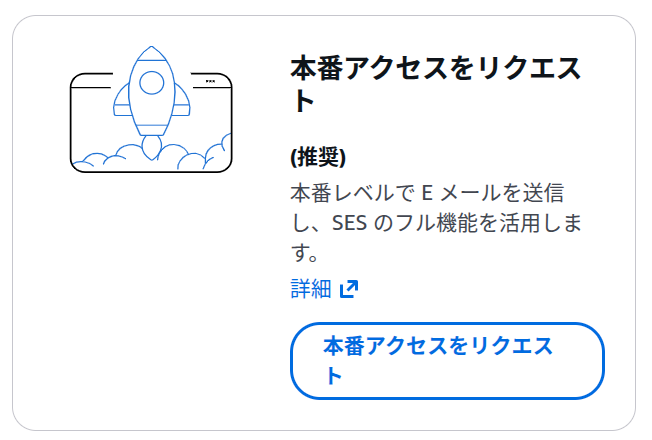Click the rocket's nose cone tip

(151, 49)
